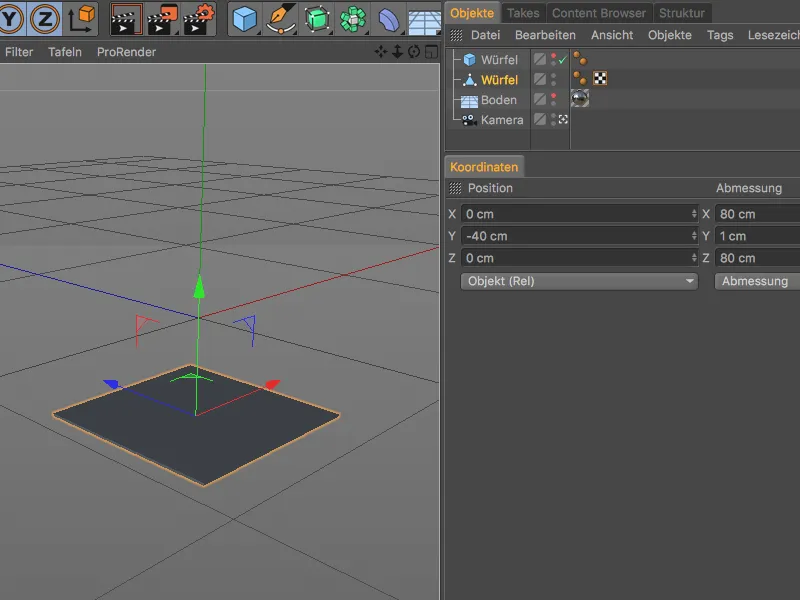
Task: Click the layer square of primitive Würfel
Action: (540, 59)
